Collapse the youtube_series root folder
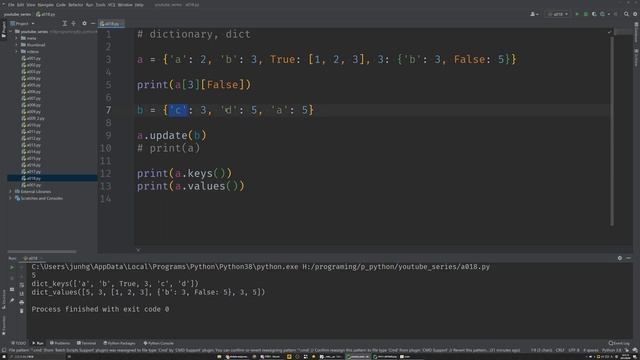 tap(11, 31)
